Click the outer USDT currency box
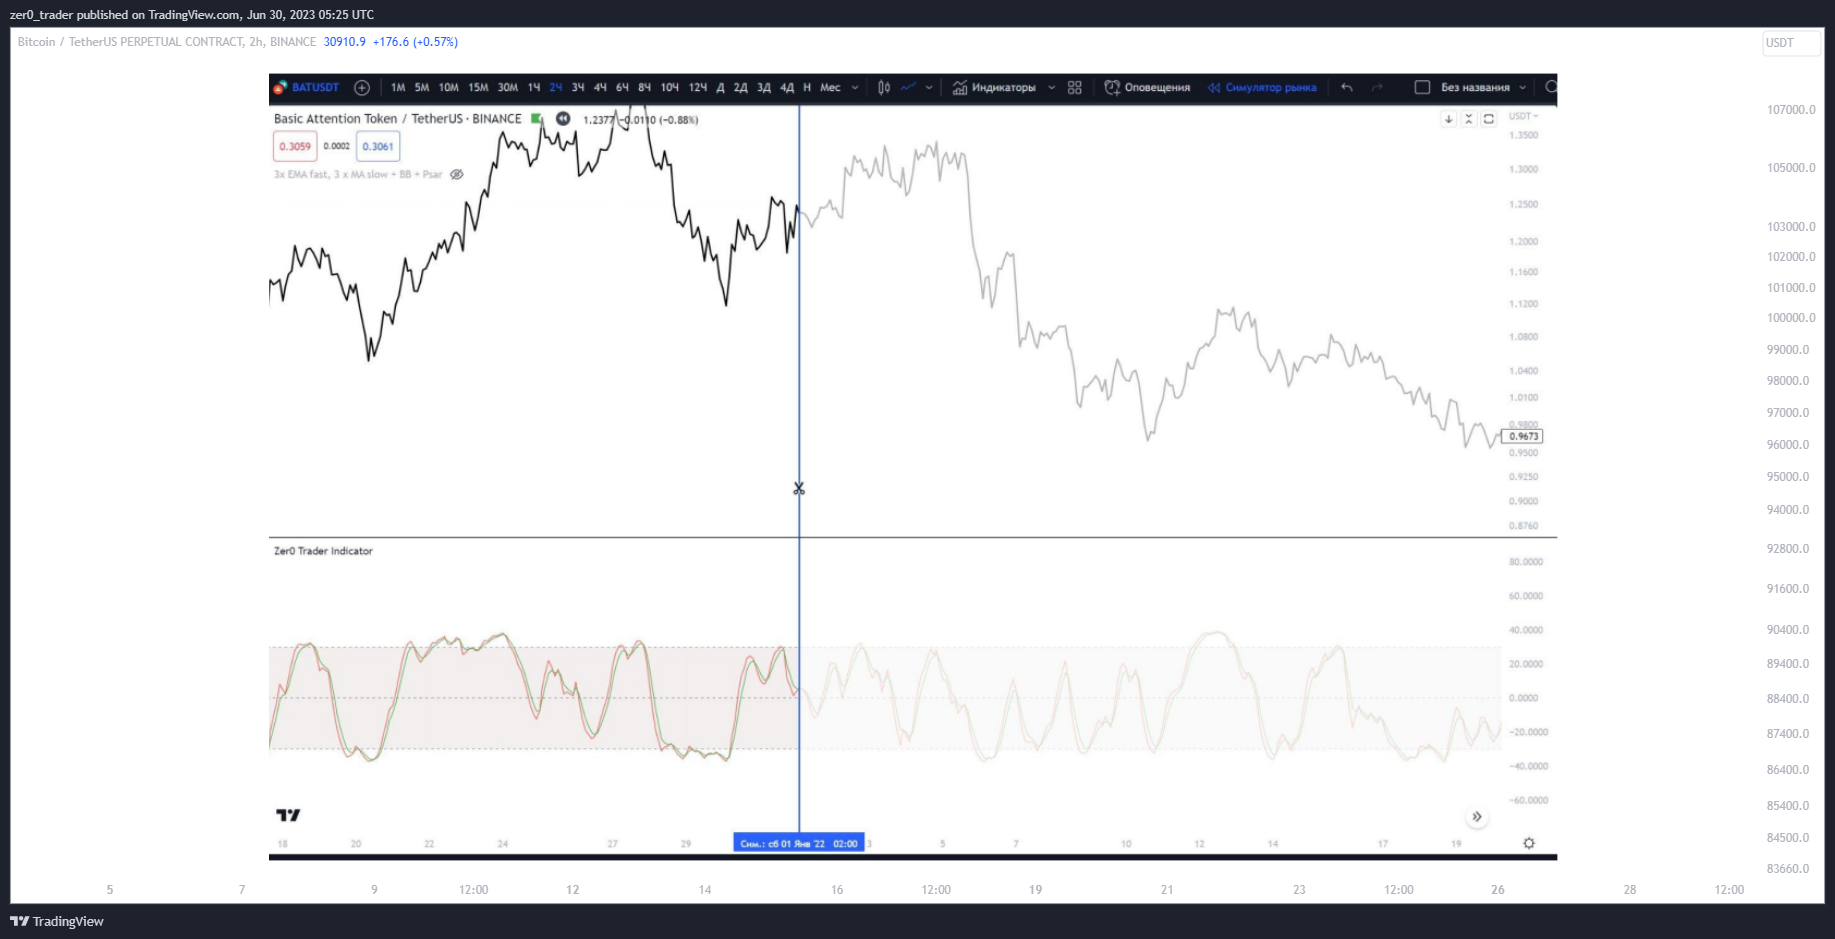 point(1790,43)
